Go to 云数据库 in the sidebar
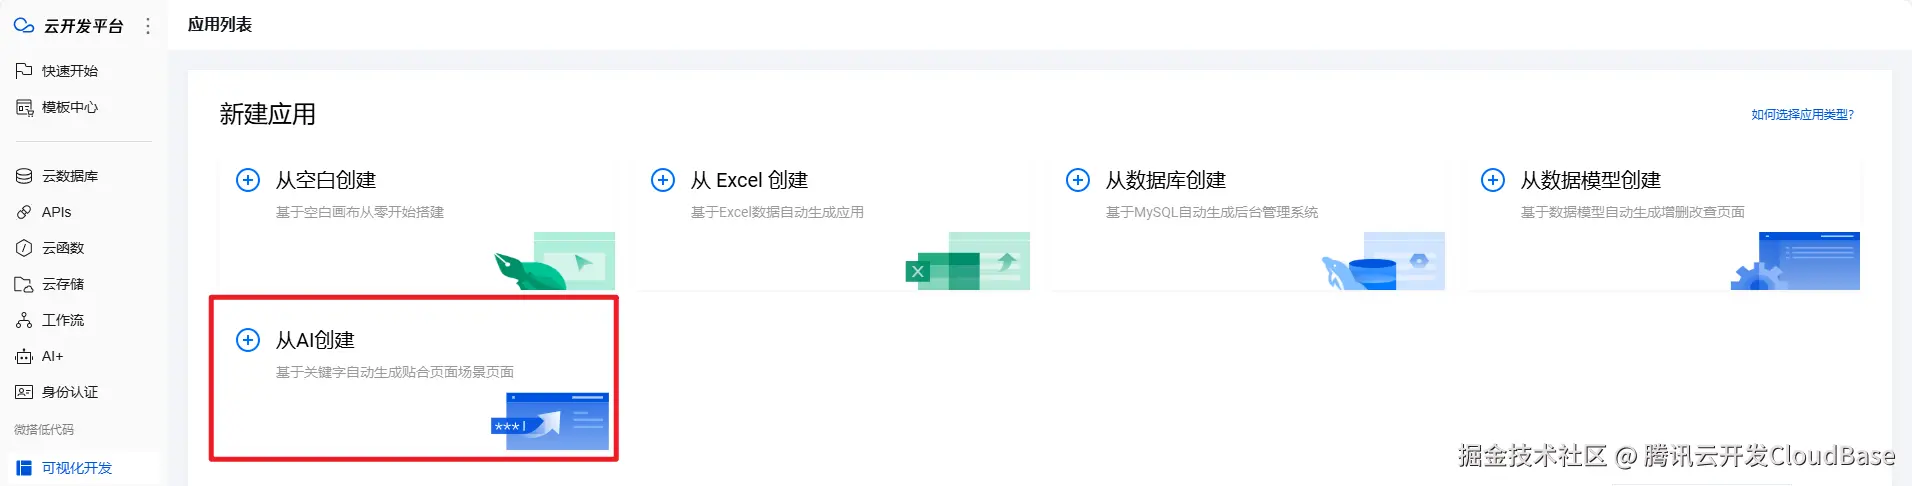 click(69, 176)
